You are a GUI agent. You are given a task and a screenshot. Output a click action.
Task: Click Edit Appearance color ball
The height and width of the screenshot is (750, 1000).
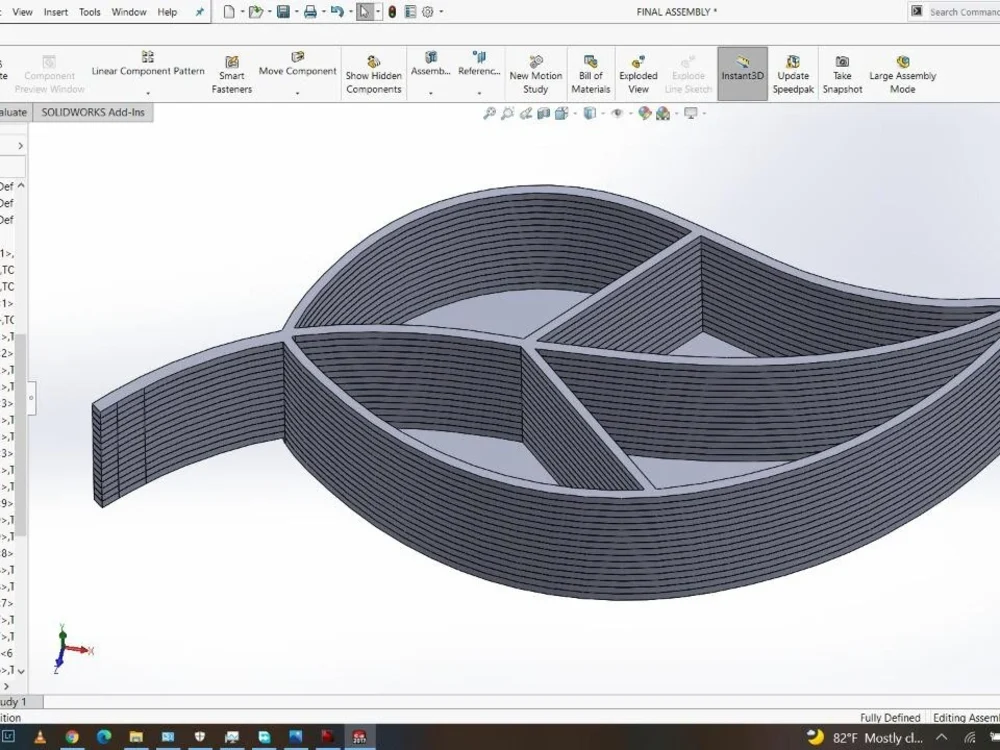click(x=645, y=114)
